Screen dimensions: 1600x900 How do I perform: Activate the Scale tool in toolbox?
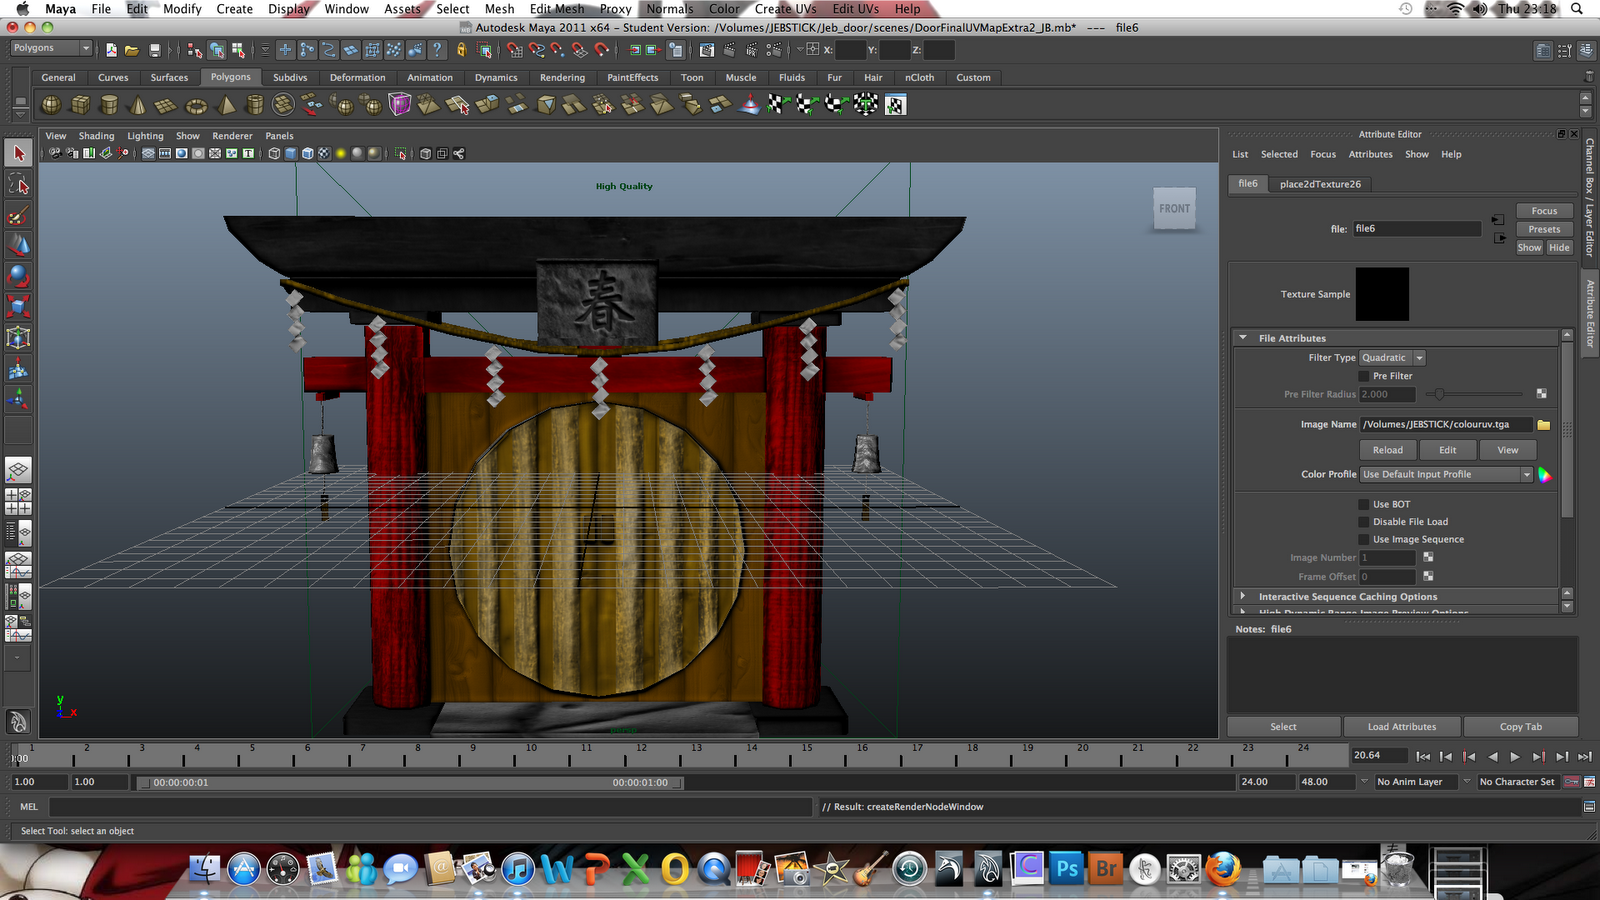click(x=18, y=307)
